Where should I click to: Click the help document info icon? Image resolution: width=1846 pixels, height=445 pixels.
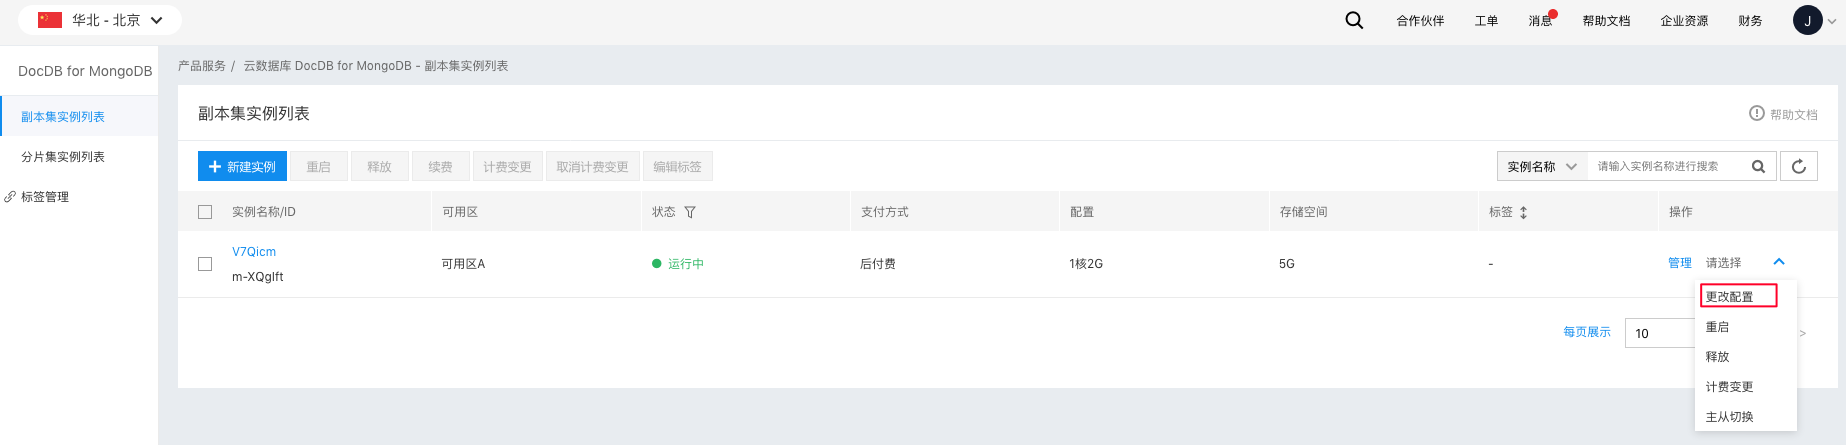pos(1756,113)
